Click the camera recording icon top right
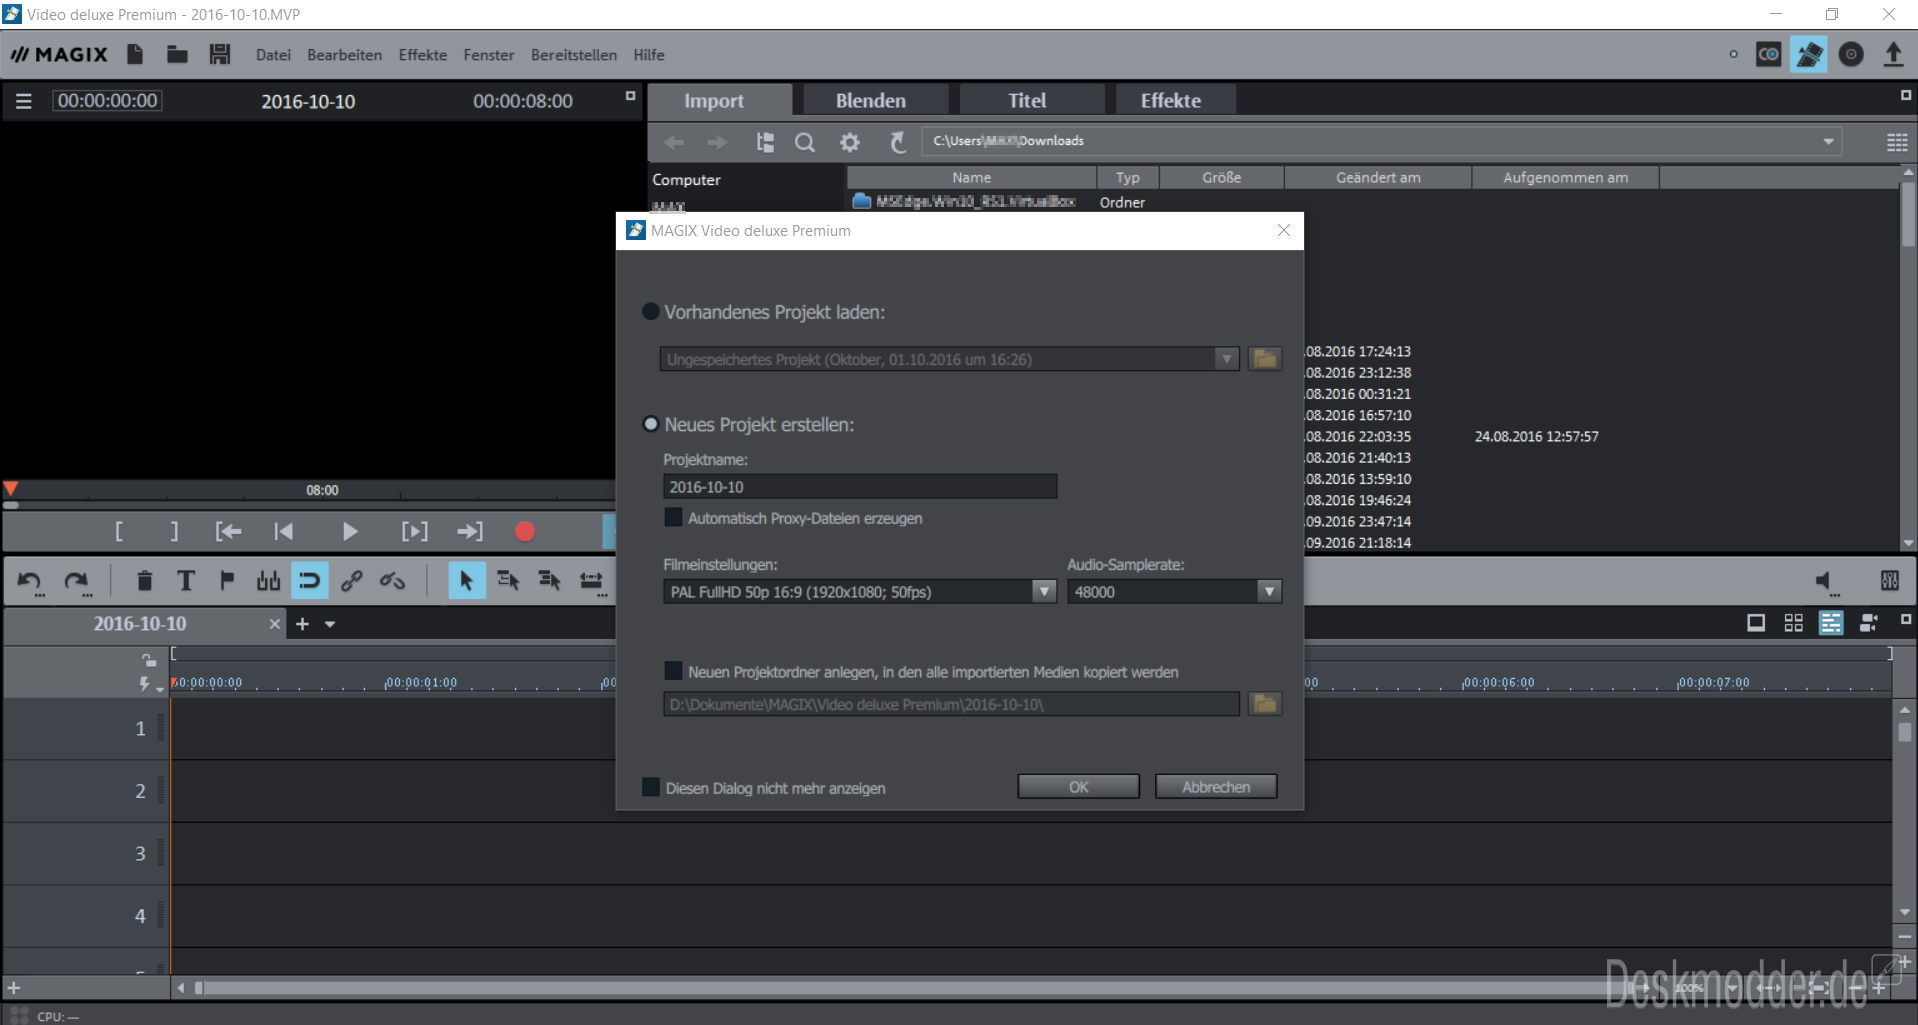The height and width of the screenshot is (1025, 1918). [1768, 54]
